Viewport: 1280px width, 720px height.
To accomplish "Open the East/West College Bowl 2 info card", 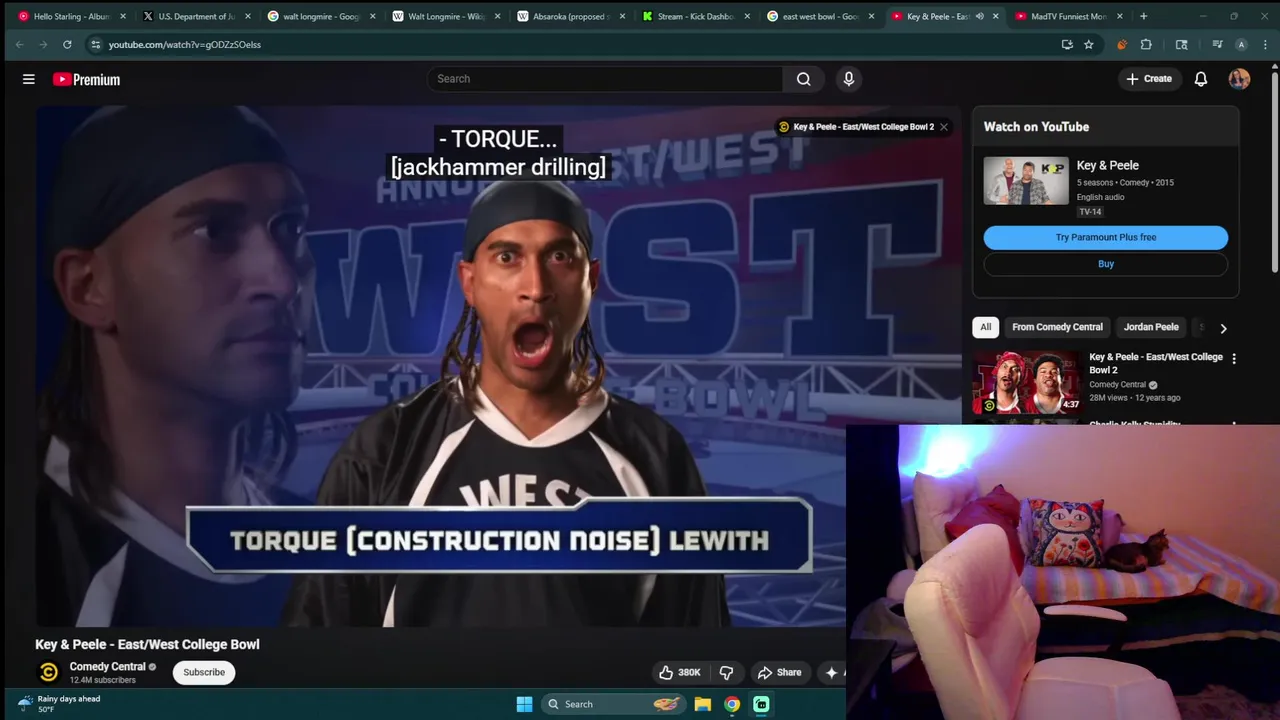I will click(856, 127).
